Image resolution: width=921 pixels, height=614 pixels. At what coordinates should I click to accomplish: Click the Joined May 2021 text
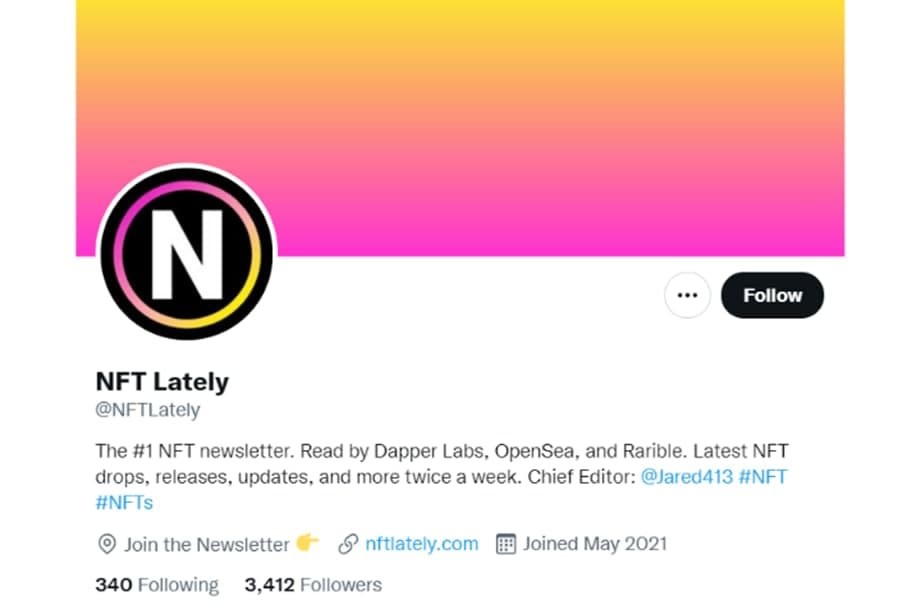pyautogui.click(x=594, y=544)
